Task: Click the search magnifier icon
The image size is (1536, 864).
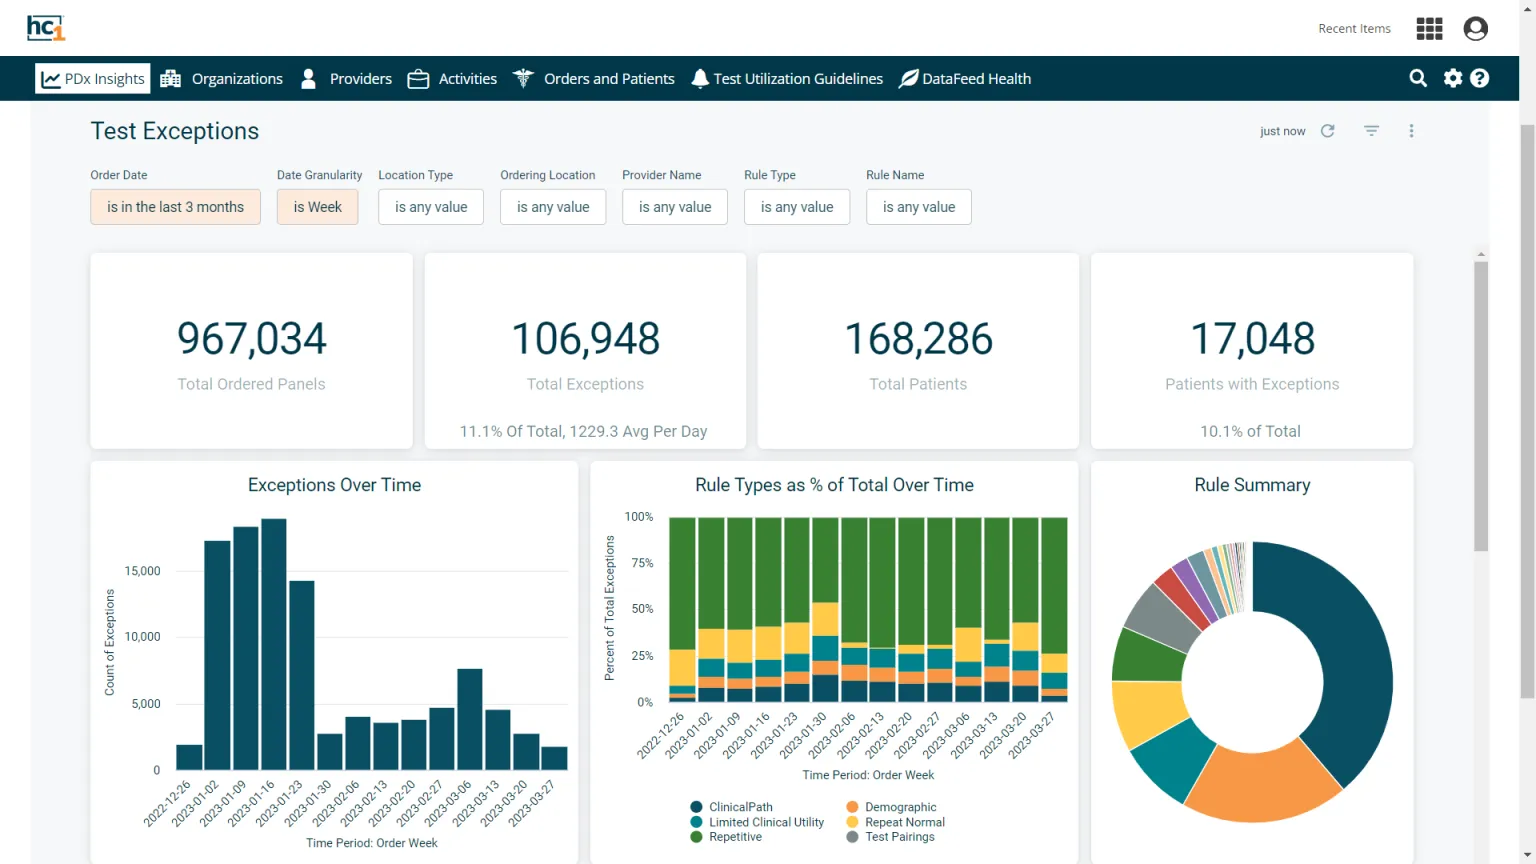Action: click(1418, 78)
